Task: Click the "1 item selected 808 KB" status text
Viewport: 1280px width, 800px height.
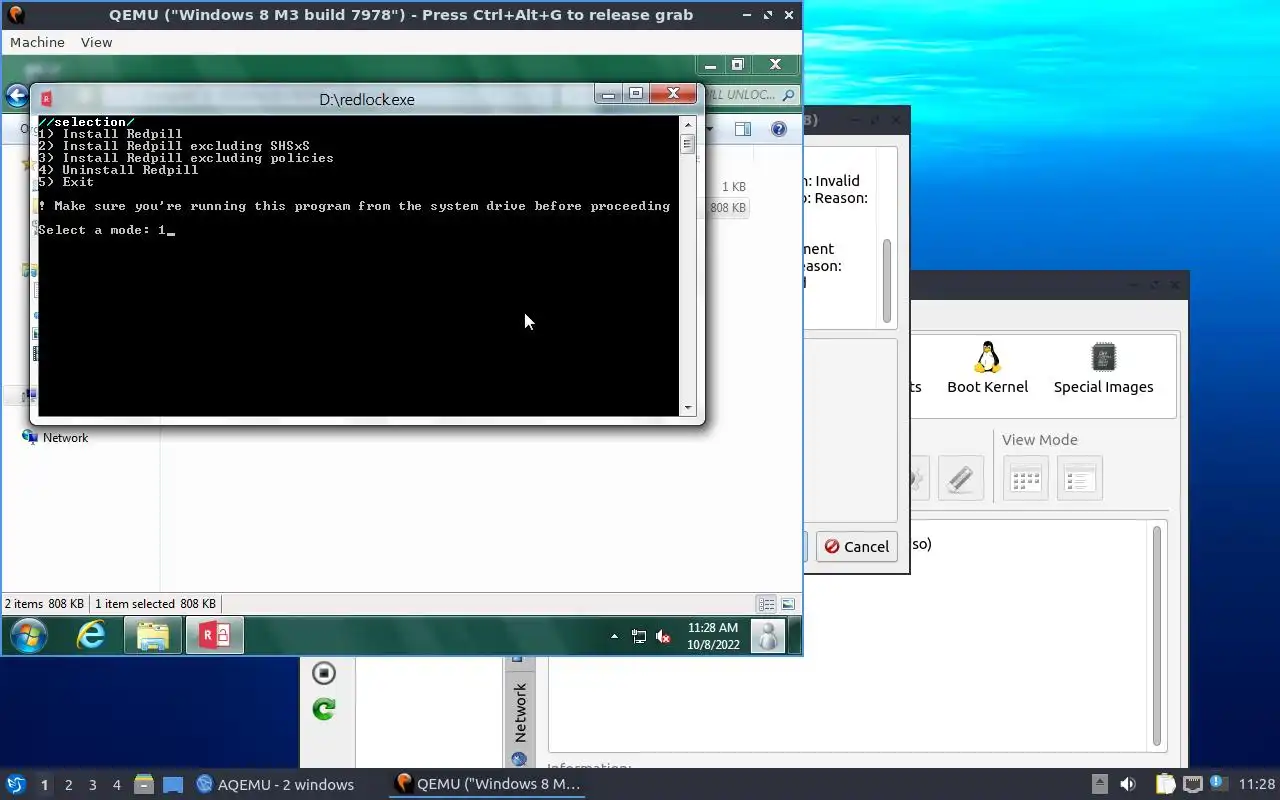Action: [x=155, y=604]
